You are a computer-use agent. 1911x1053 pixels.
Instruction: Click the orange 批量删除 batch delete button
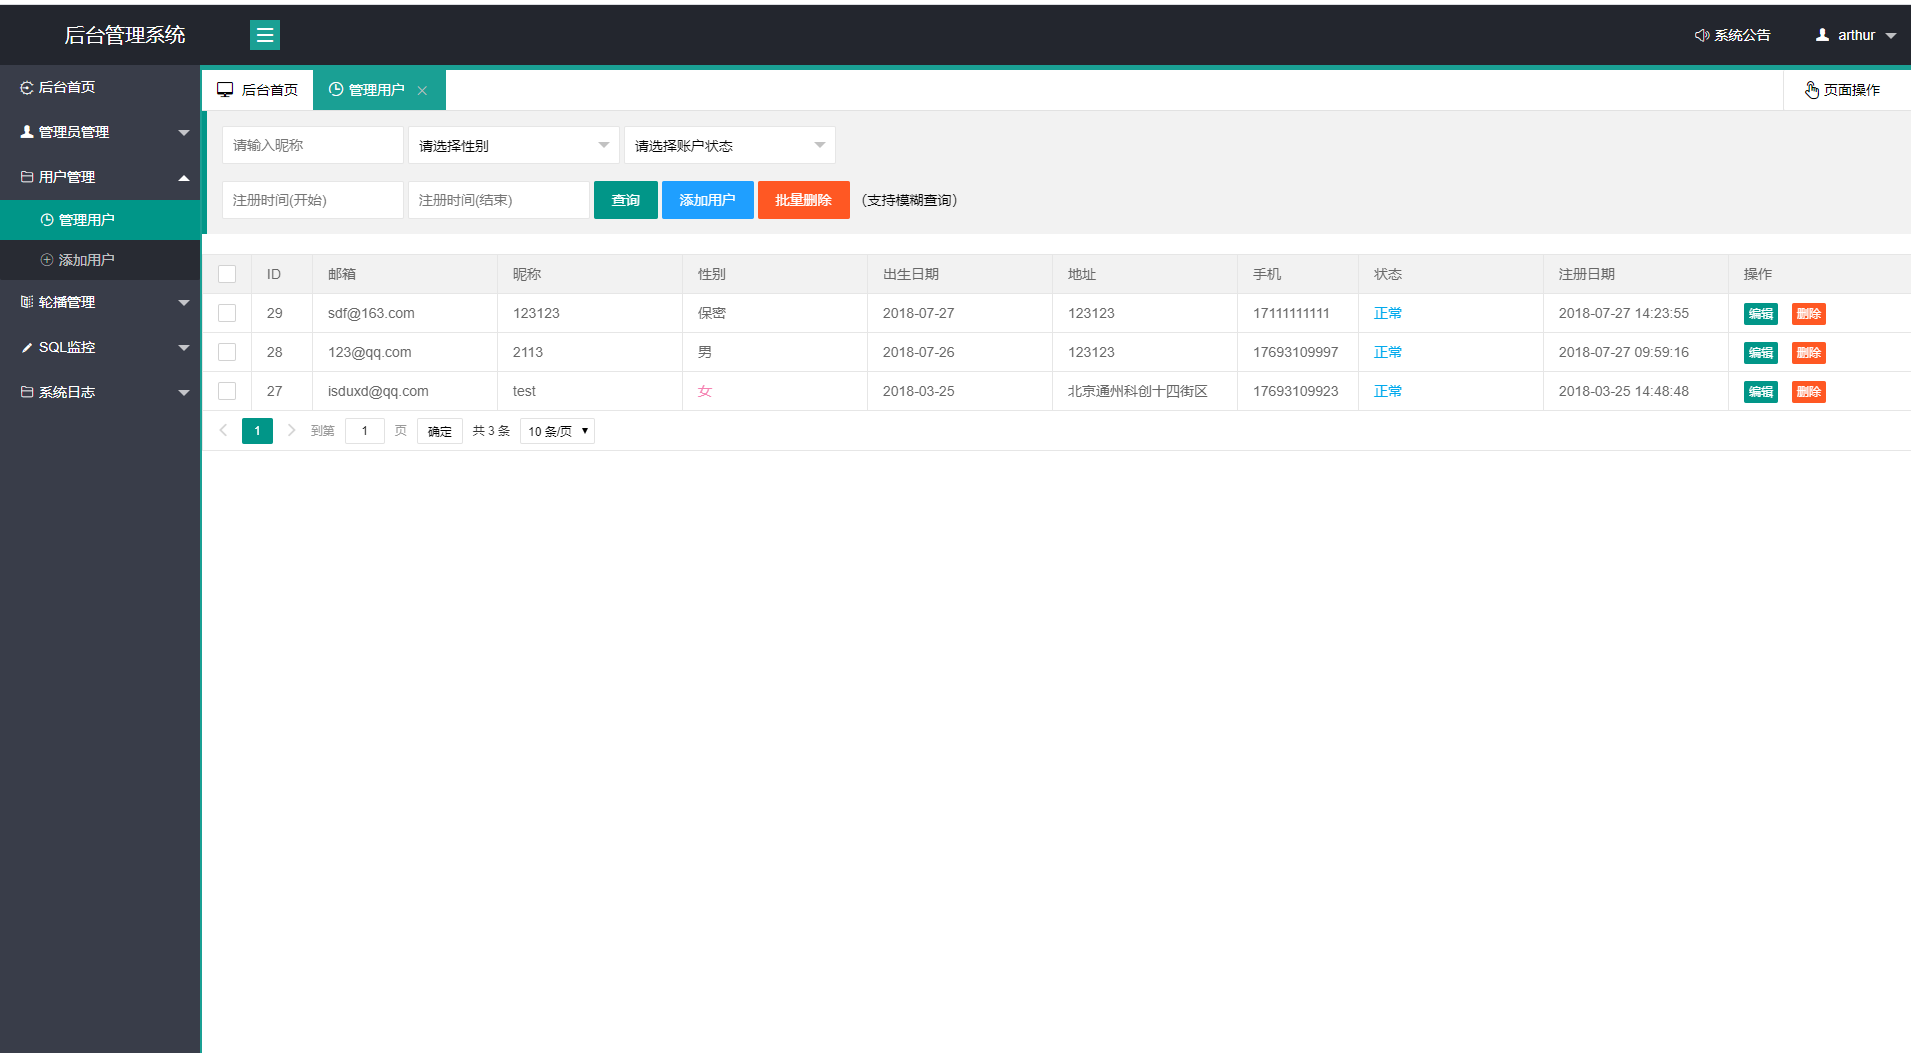coord(803,199)
